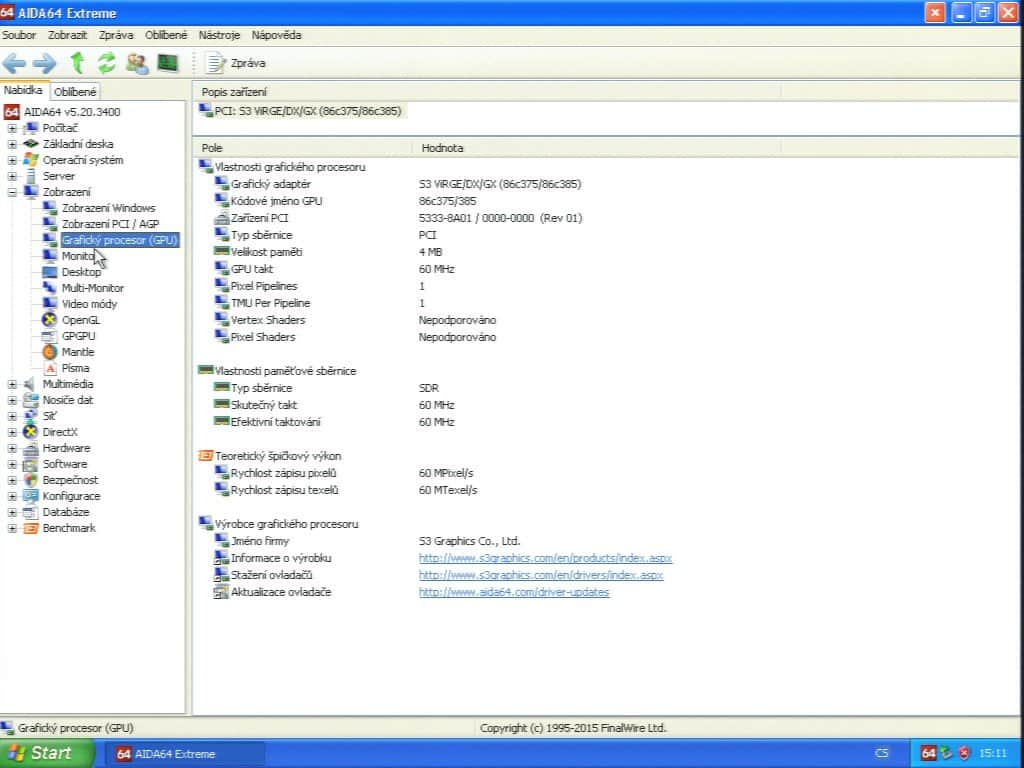The height and width of the screenshot is (768, 1024).
Task: Click the Databáze icon in tree
Action: [x=30, y=512]
